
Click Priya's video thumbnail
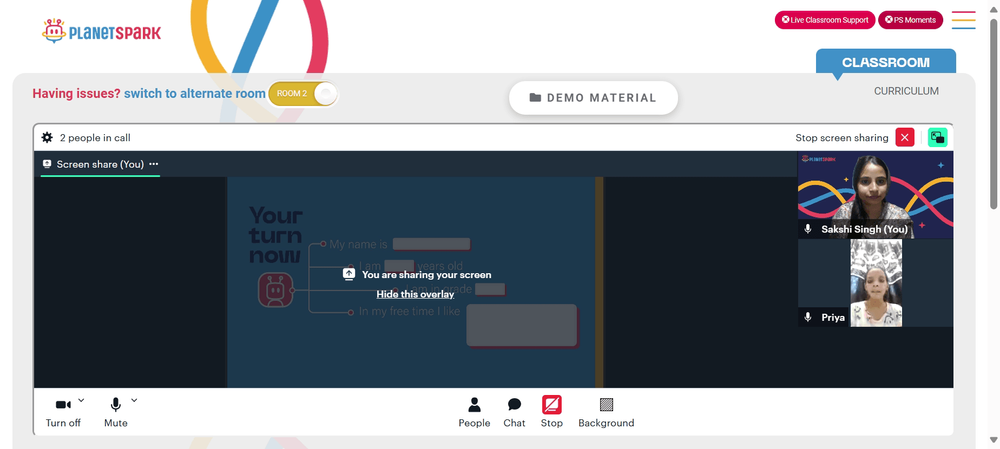(x=876, y=283)
